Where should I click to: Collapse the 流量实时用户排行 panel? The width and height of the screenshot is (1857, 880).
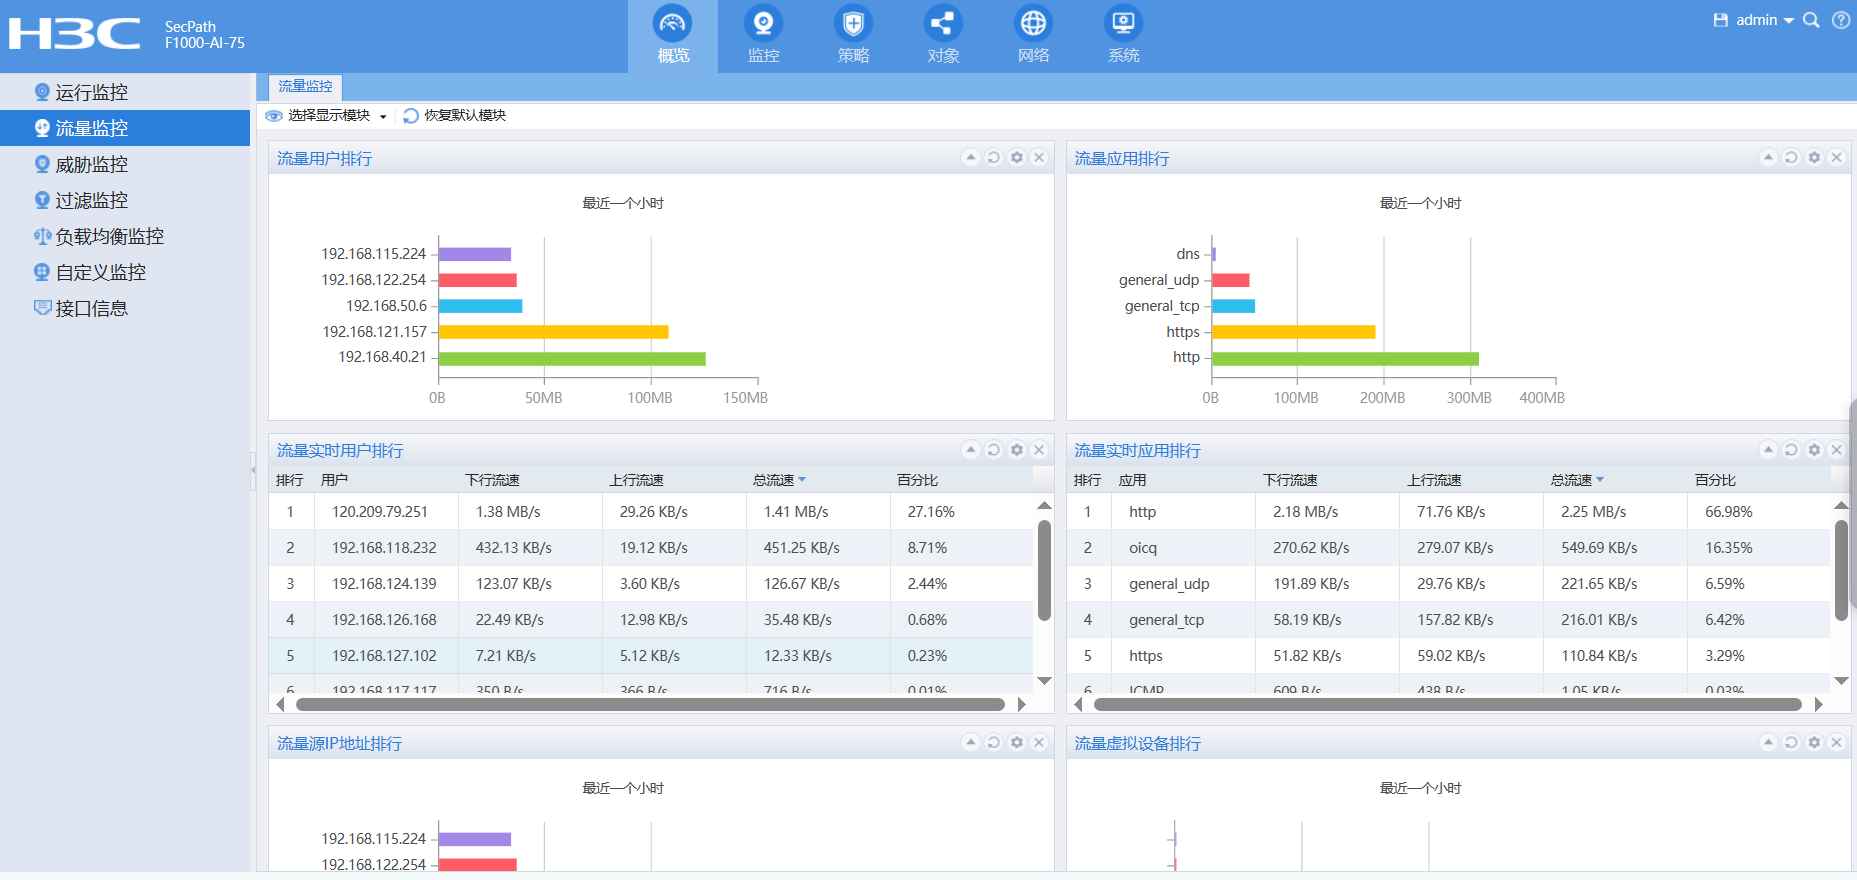click(970, 450)
